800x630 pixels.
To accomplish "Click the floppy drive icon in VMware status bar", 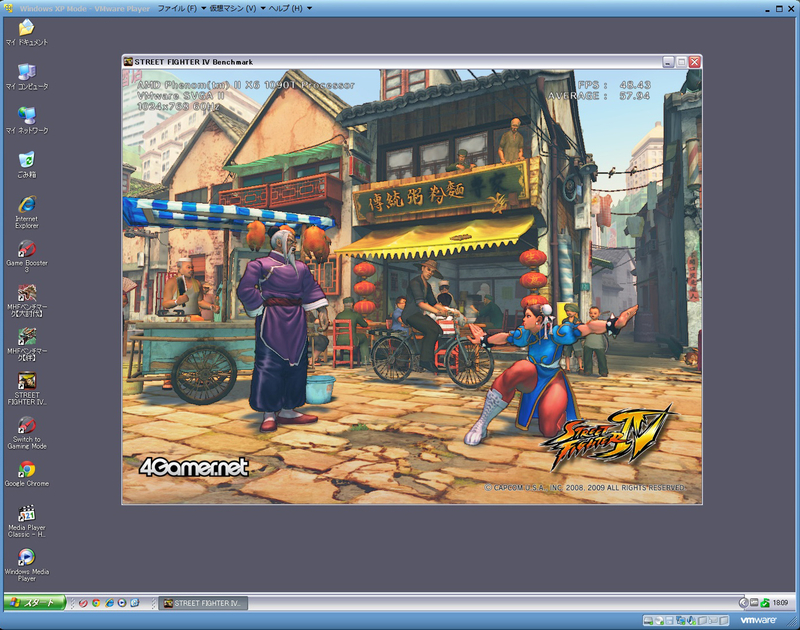I will point(669,620).
